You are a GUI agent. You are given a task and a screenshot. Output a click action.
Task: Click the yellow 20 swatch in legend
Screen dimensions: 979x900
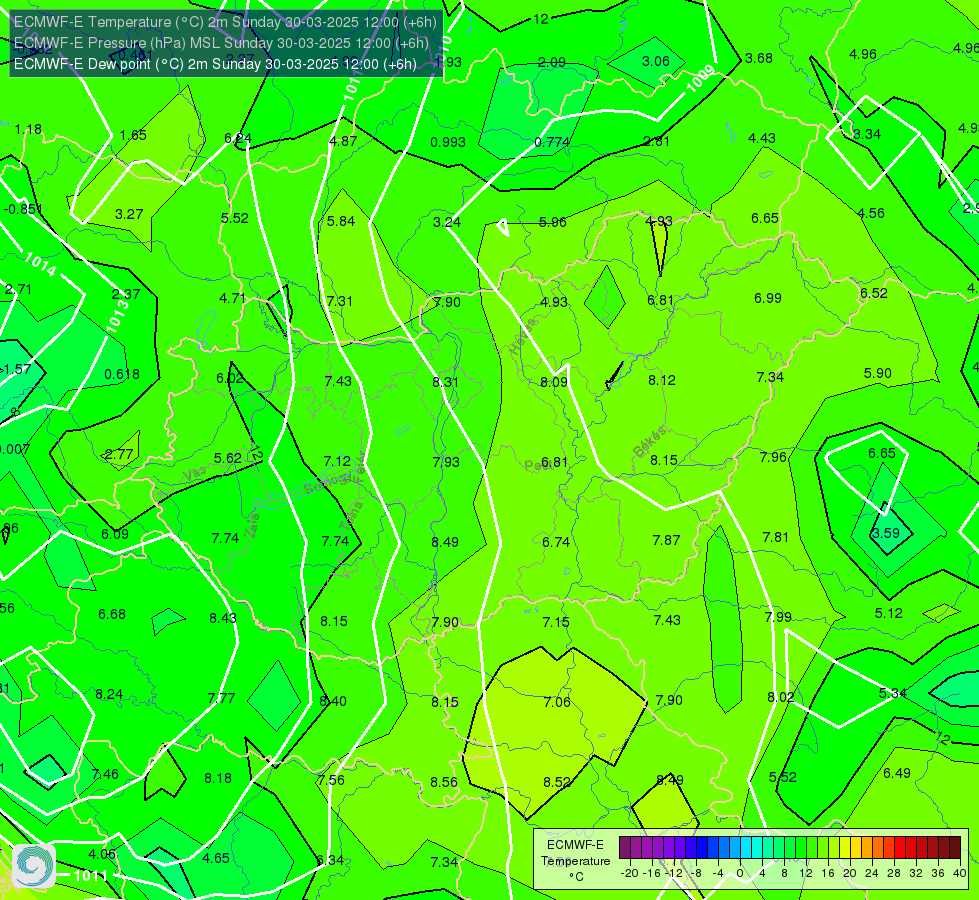[845, 849]
